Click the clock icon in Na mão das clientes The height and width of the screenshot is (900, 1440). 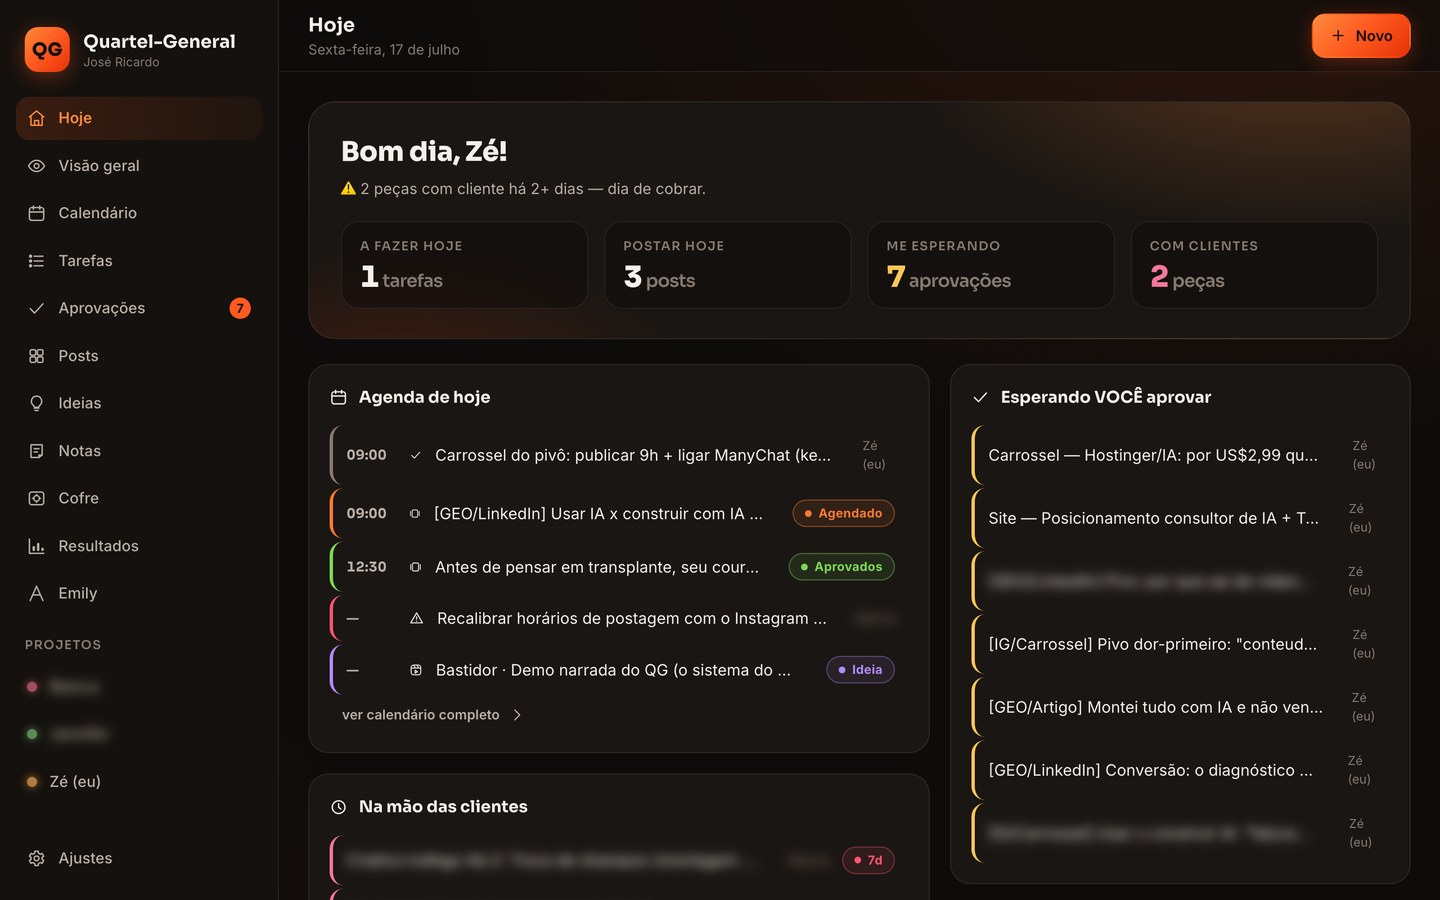click(338, 807)
